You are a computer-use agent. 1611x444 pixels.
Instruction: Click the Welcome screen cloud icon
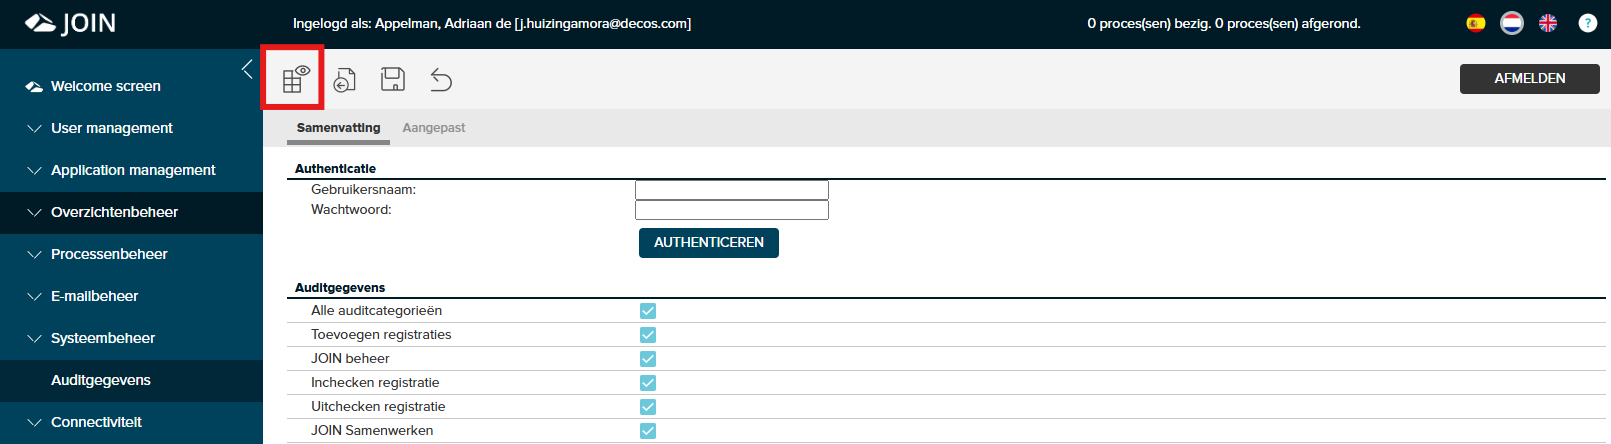[x=34, y=86]
